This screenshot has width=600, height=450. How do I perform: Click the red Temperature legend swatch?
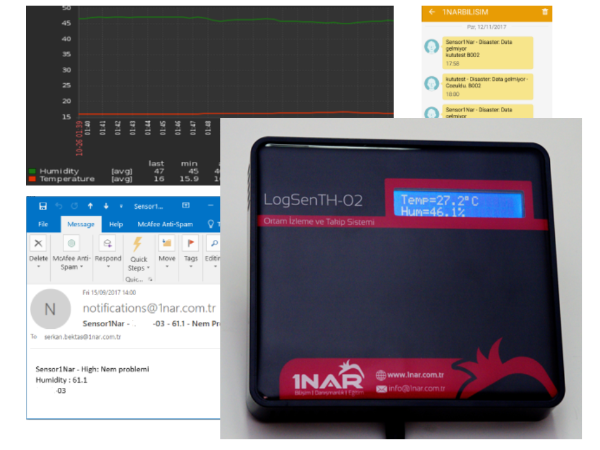(32, 179)
